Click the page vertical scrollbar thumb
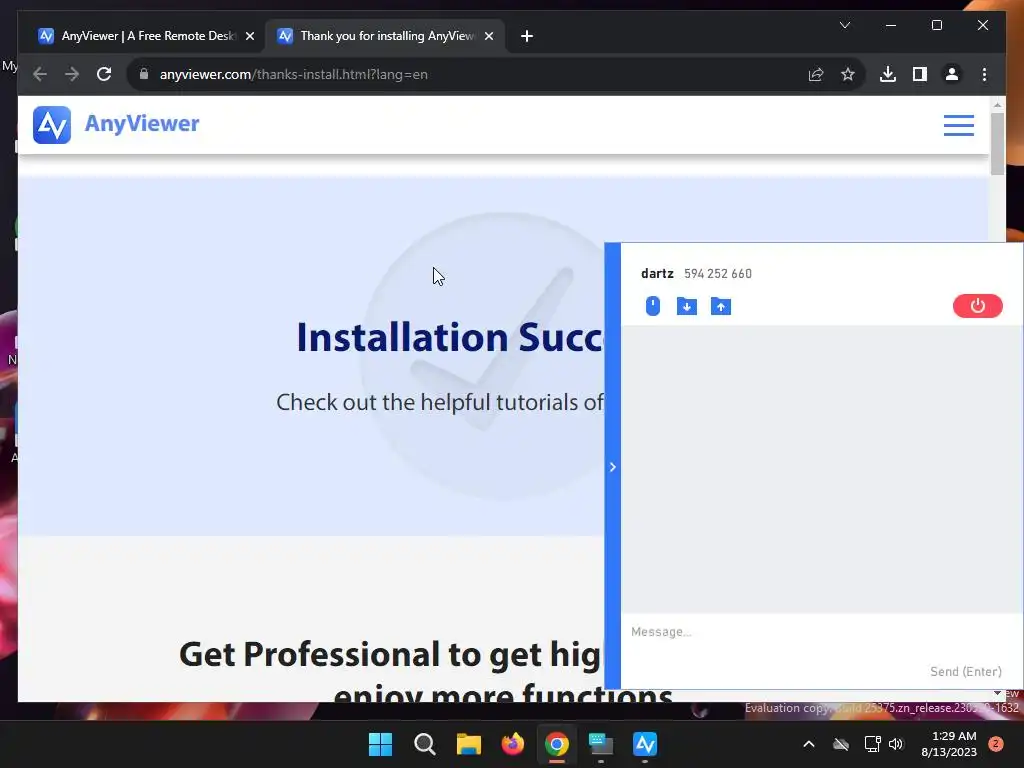 (x=997, y=144)
